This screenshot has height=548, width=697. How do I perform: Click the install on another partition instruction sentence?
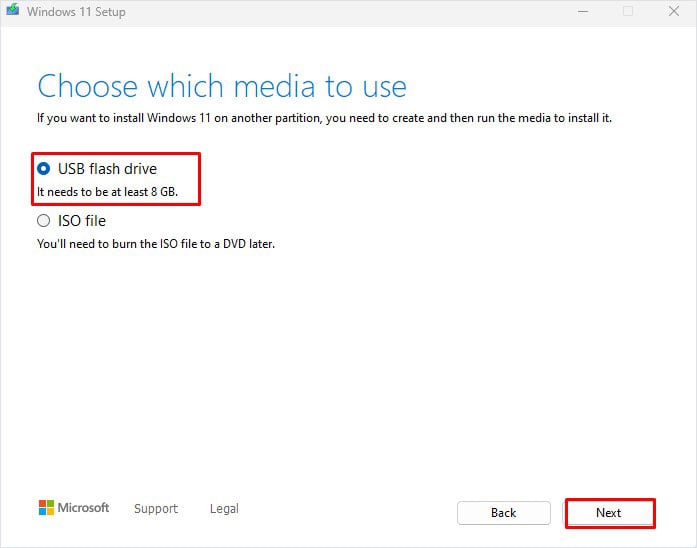click(324, 118)
